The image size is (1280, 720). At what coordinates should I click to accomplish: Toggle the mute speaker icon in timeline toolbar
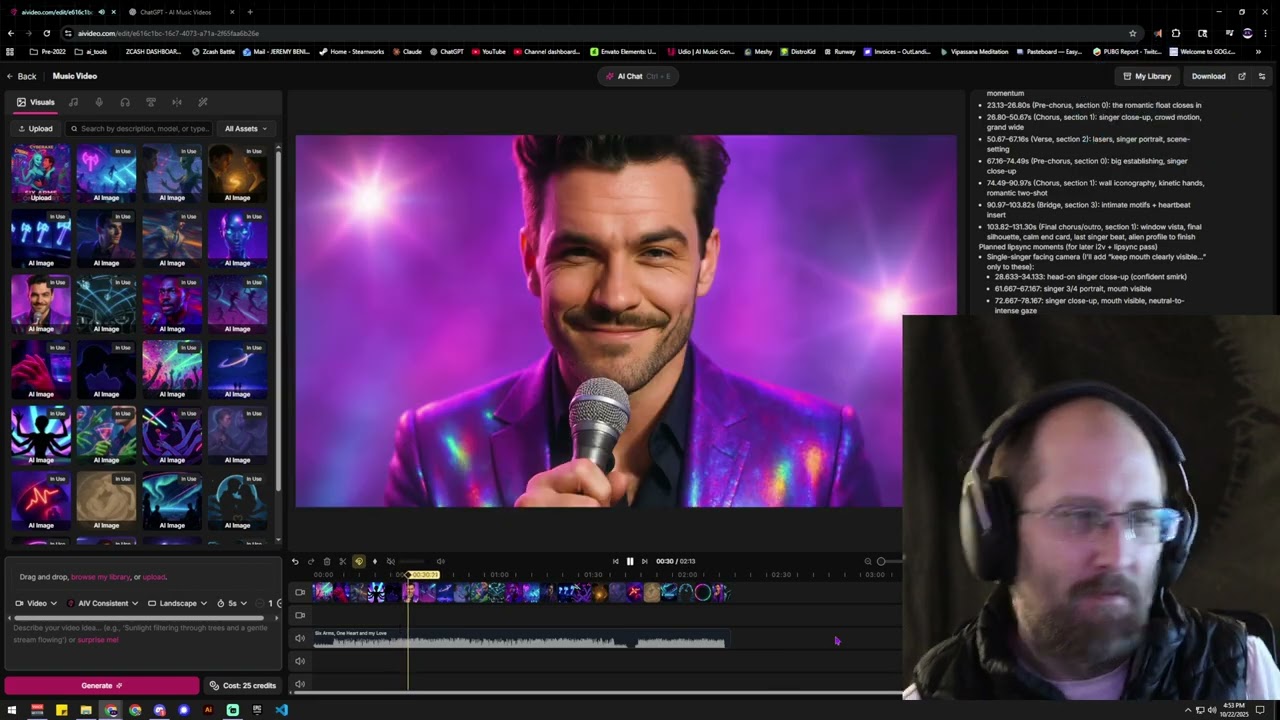tap(391, 561)
